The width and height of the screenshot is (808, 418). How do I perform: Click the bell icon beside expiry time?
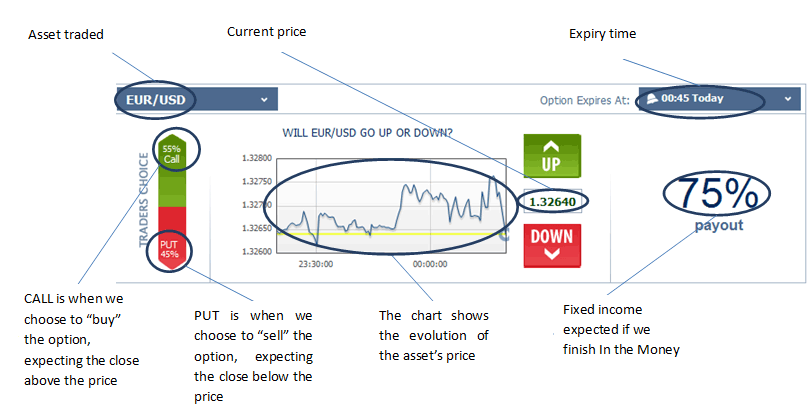pyautogui.click(x=652, y=98)
